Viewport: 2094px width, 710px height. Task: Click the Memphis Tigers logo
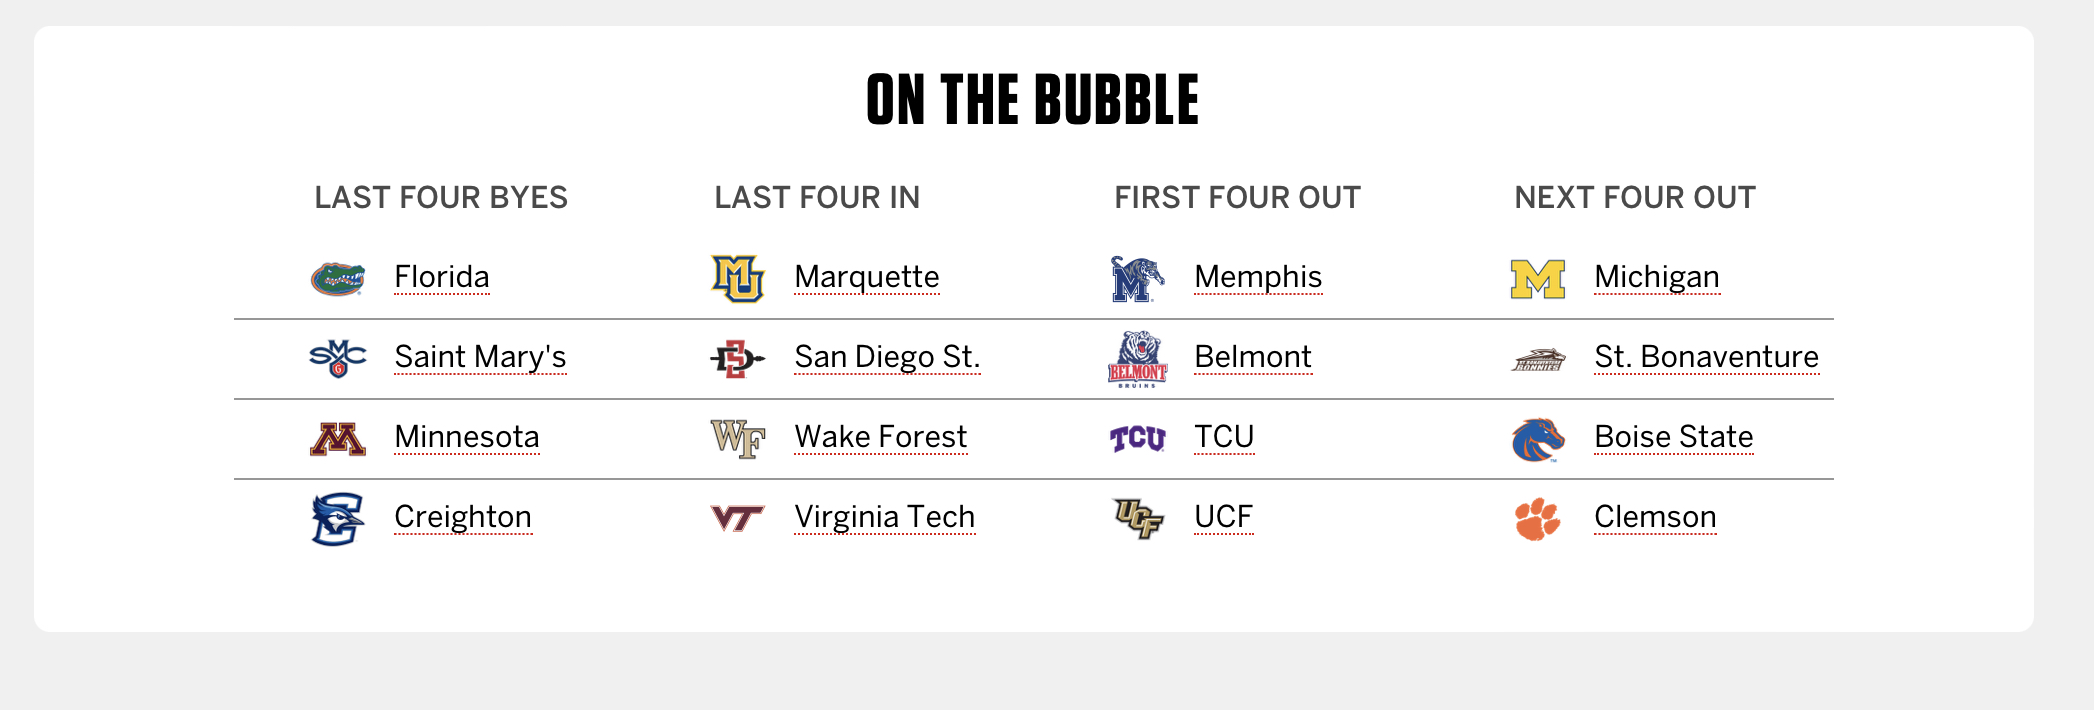click(1137, 279)
